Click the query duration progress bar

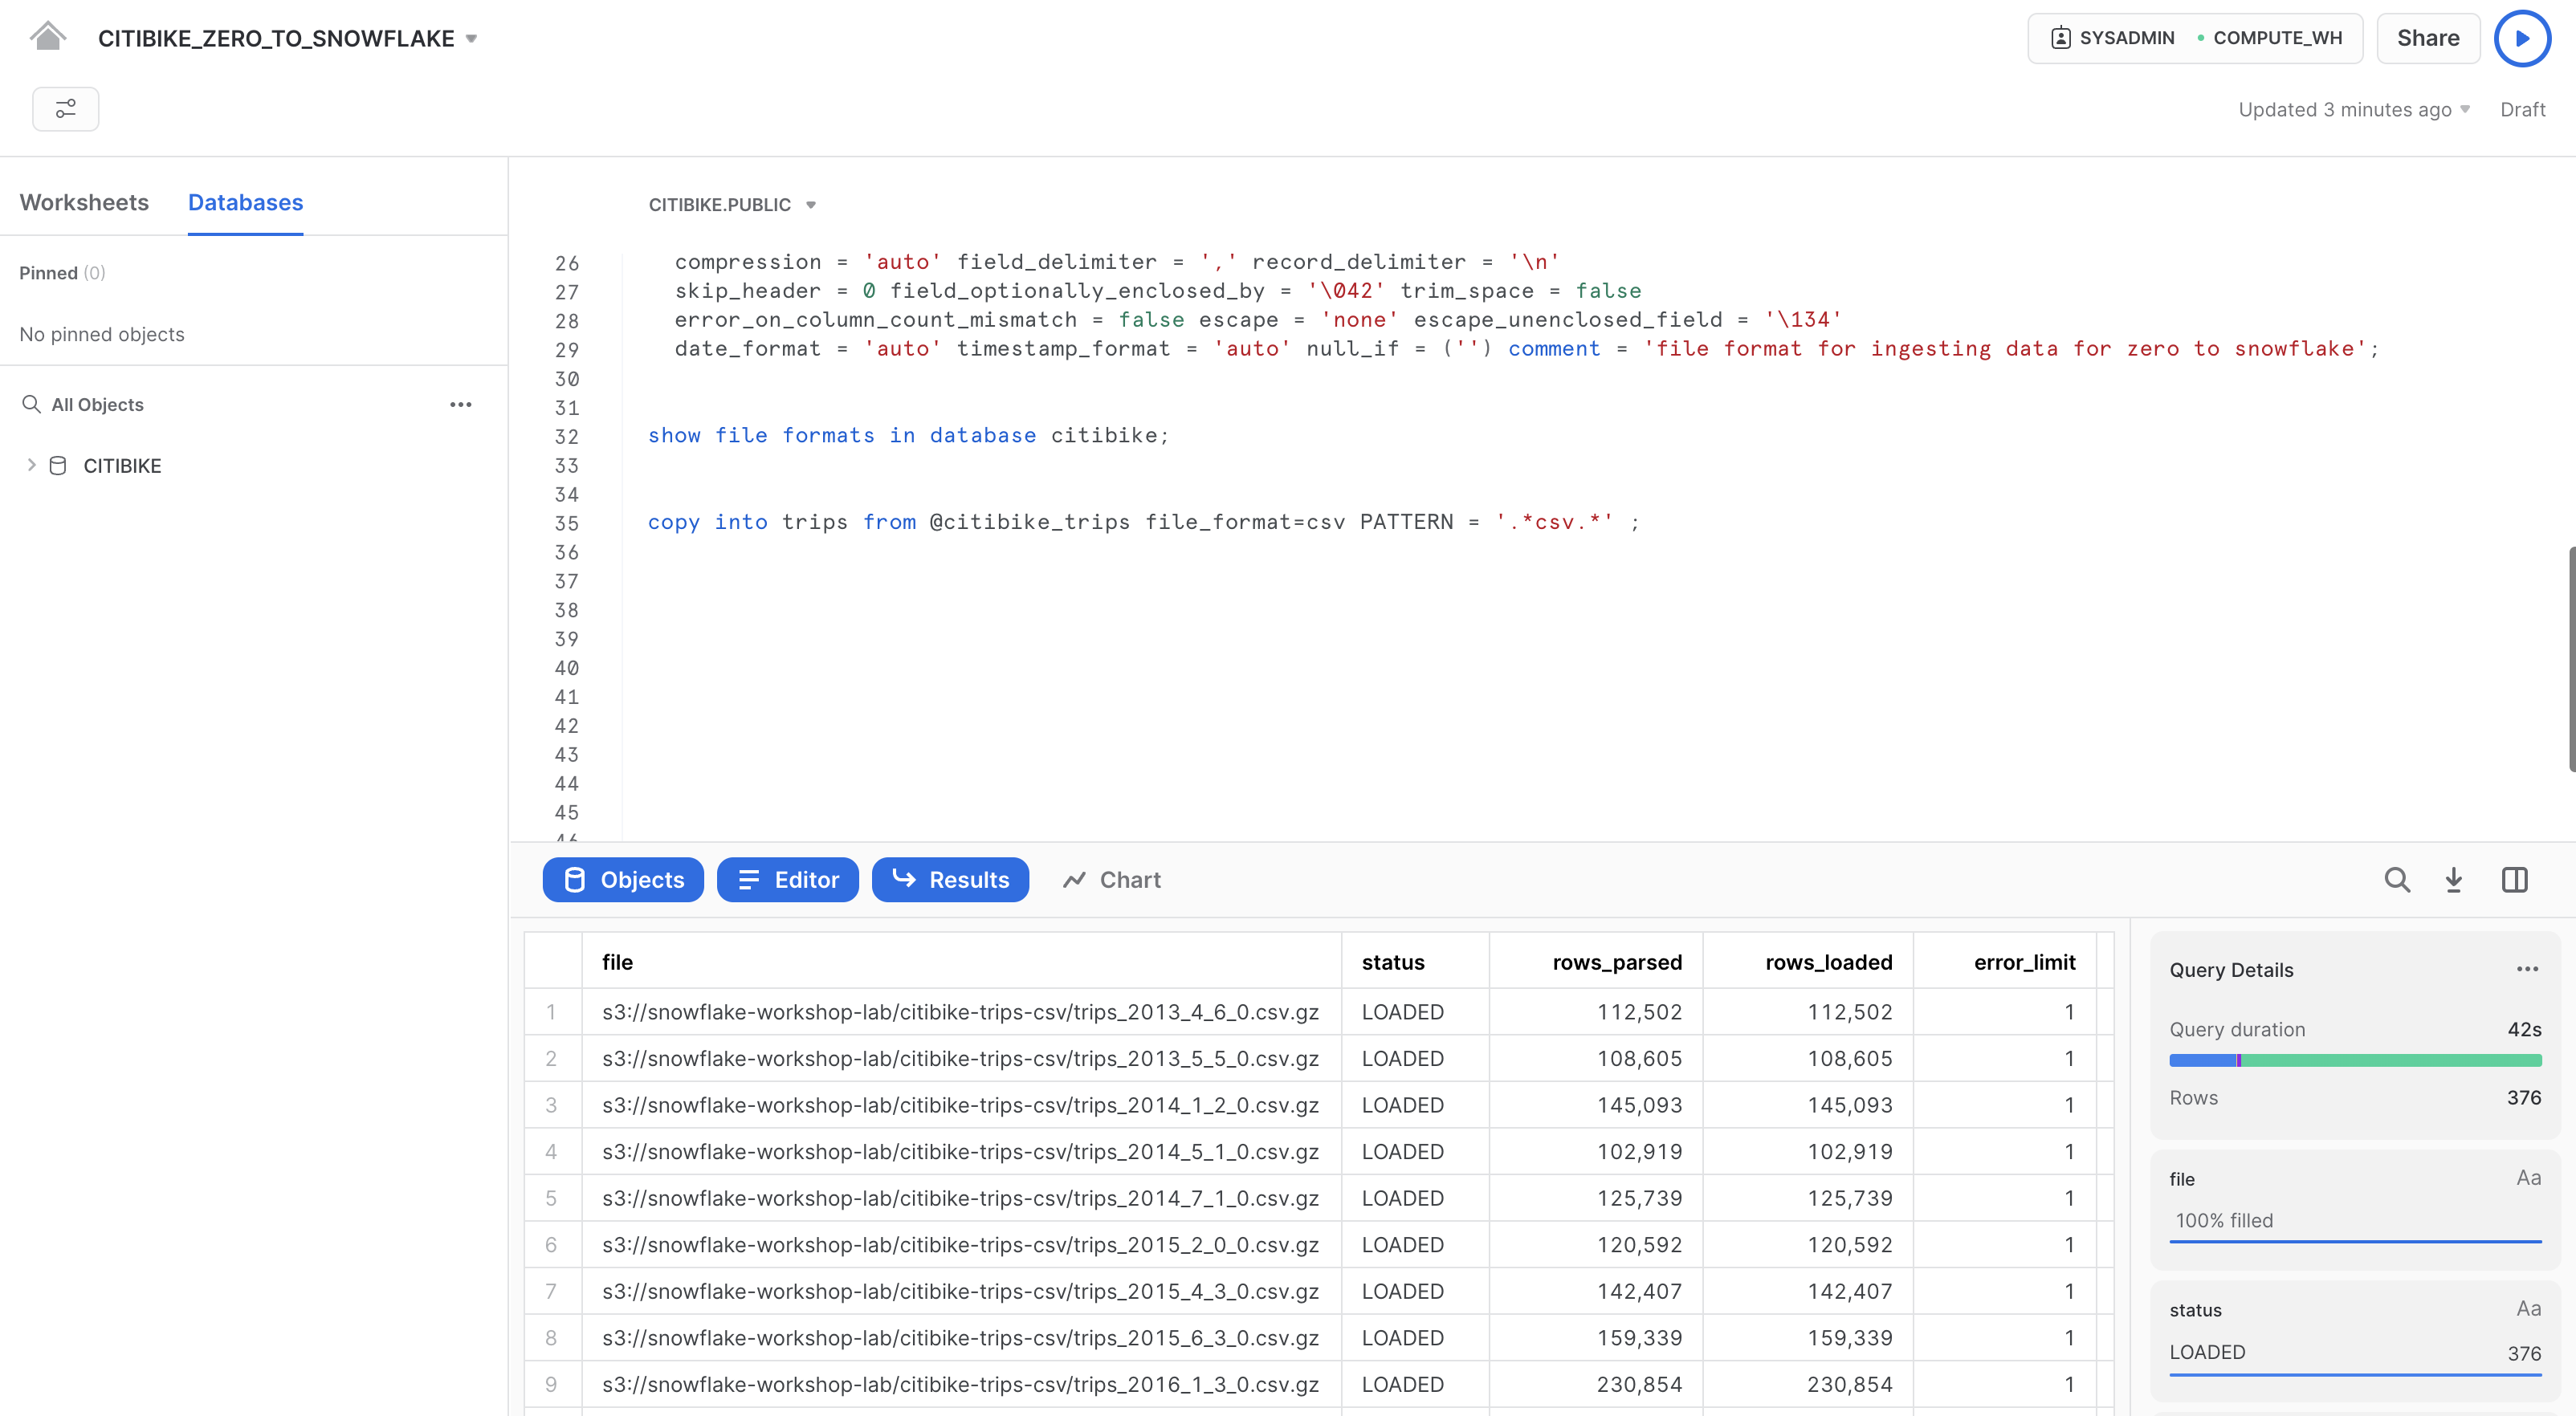click(2355, 1060)
